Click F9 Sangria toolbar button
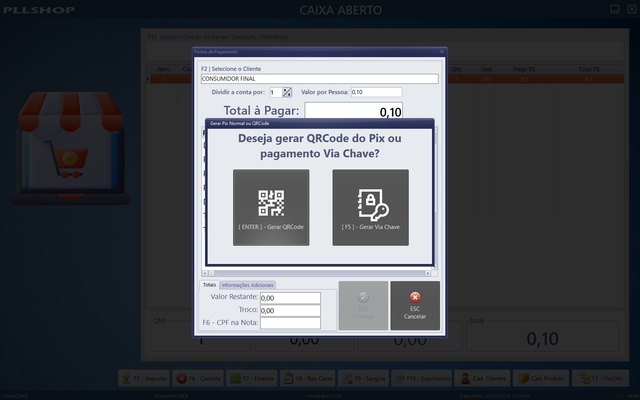The height and width of the screenshot is (400, 640). coord(363,378)
